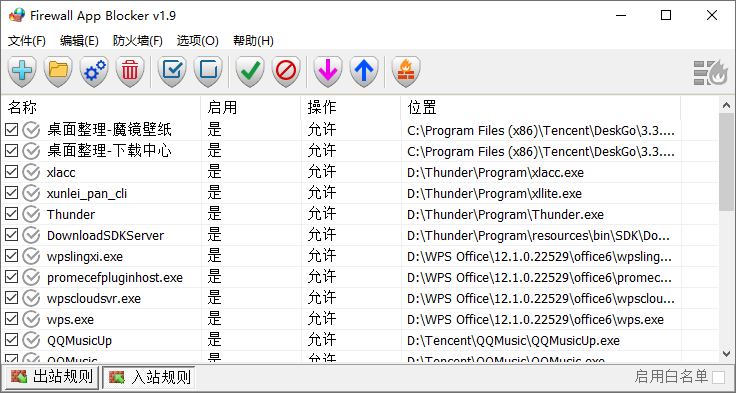Click path D:\Thunder\Program\xllite.exe

point(494,193)
